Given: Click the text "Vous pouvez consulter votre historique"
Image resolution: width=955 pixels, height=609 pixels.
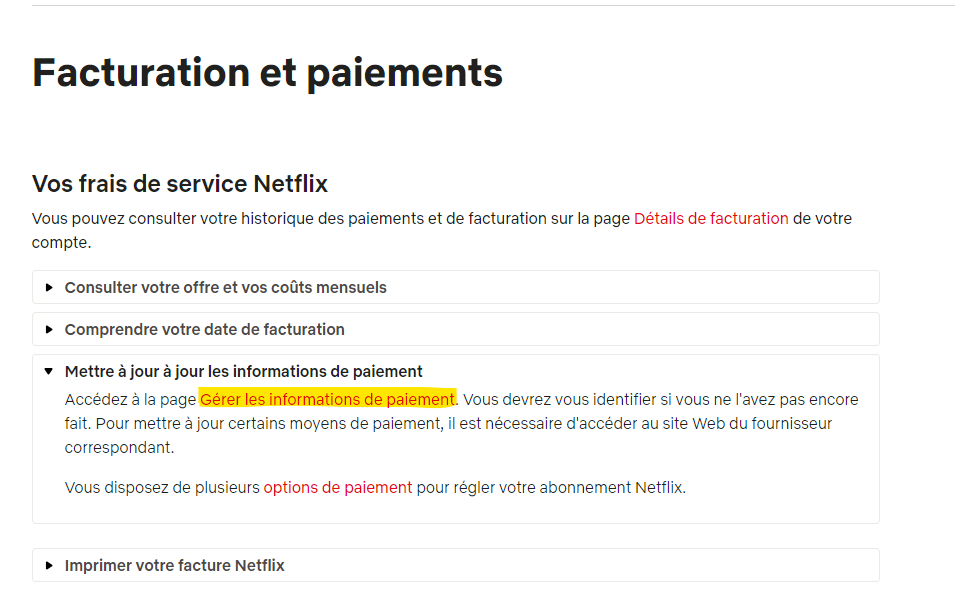Looking at the screenshot, I should coord(170,218).
